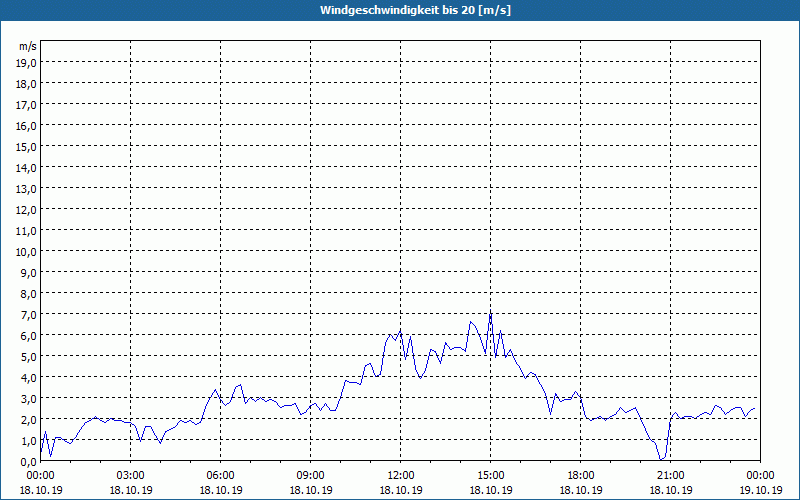Screen dimensions: 800x500
Task: Click the 06:00 time axis label
Action: tap(220, 476)
